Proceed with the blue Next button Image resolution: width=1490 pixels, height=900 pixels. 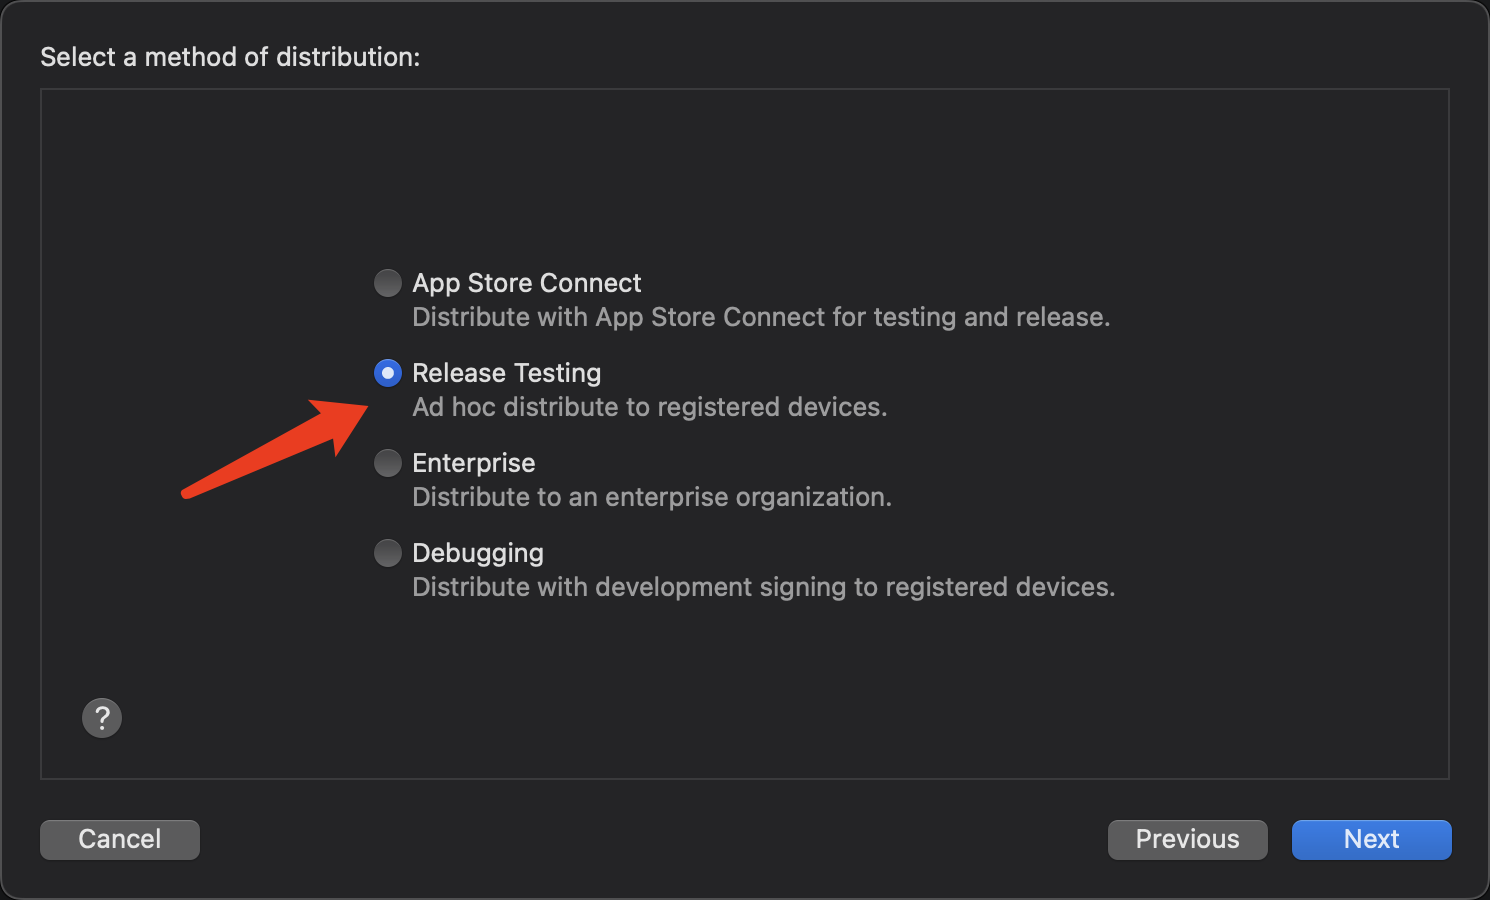(1371, 839)
